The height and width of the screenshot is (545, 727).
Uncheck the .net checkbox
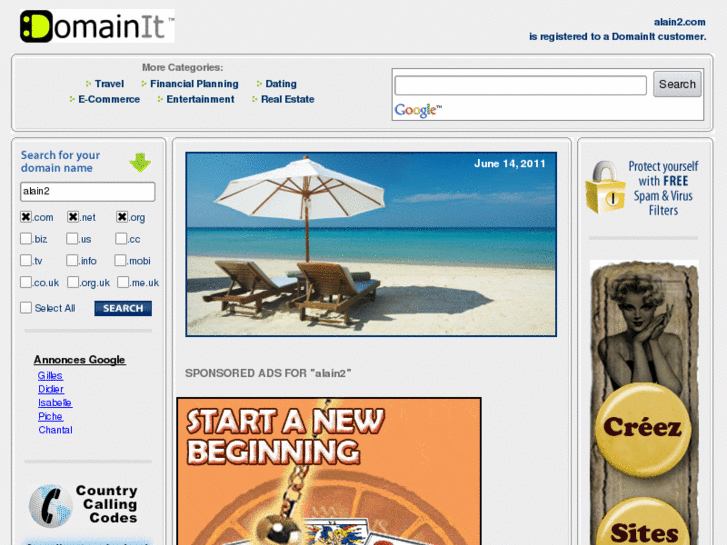(72, 217)
